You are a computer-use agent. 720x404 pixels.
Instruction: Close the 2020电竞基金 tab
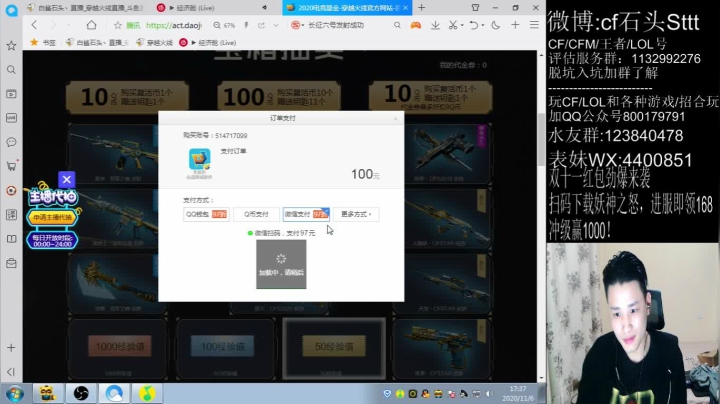coord(405,8)
